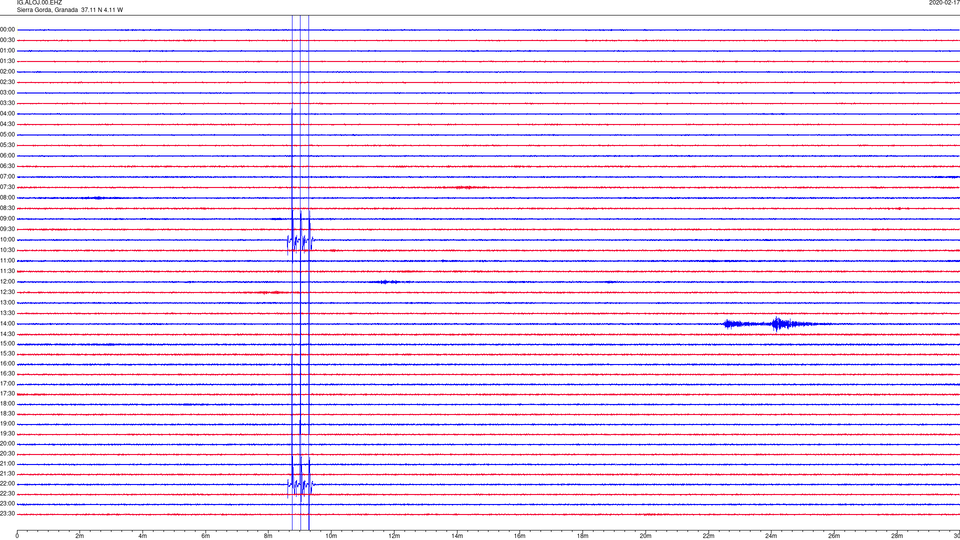The image size is (960, 540).
Task: Select the 08:00 time label
Action: point(7,198)
